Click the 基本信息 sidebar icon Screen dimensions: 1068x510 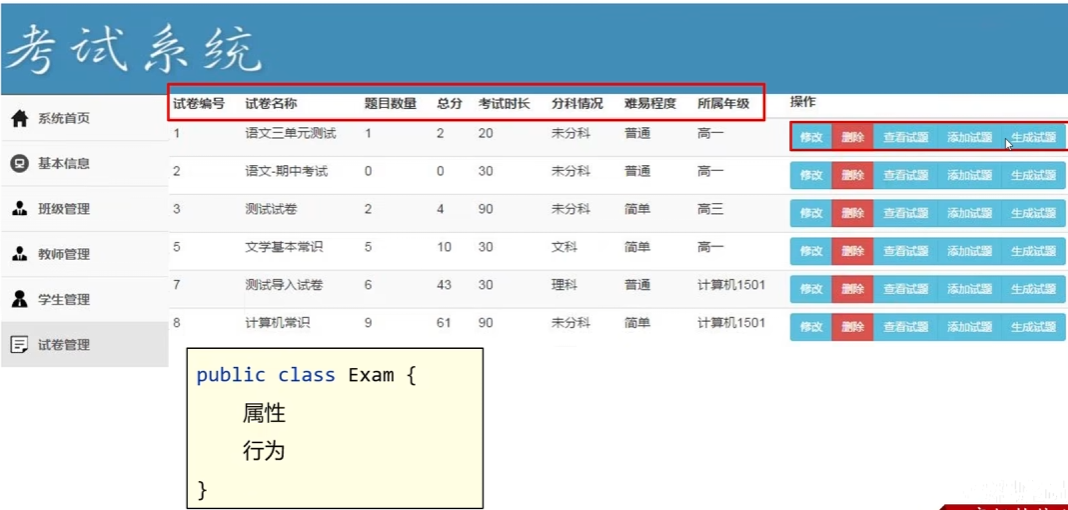point(20,163)
